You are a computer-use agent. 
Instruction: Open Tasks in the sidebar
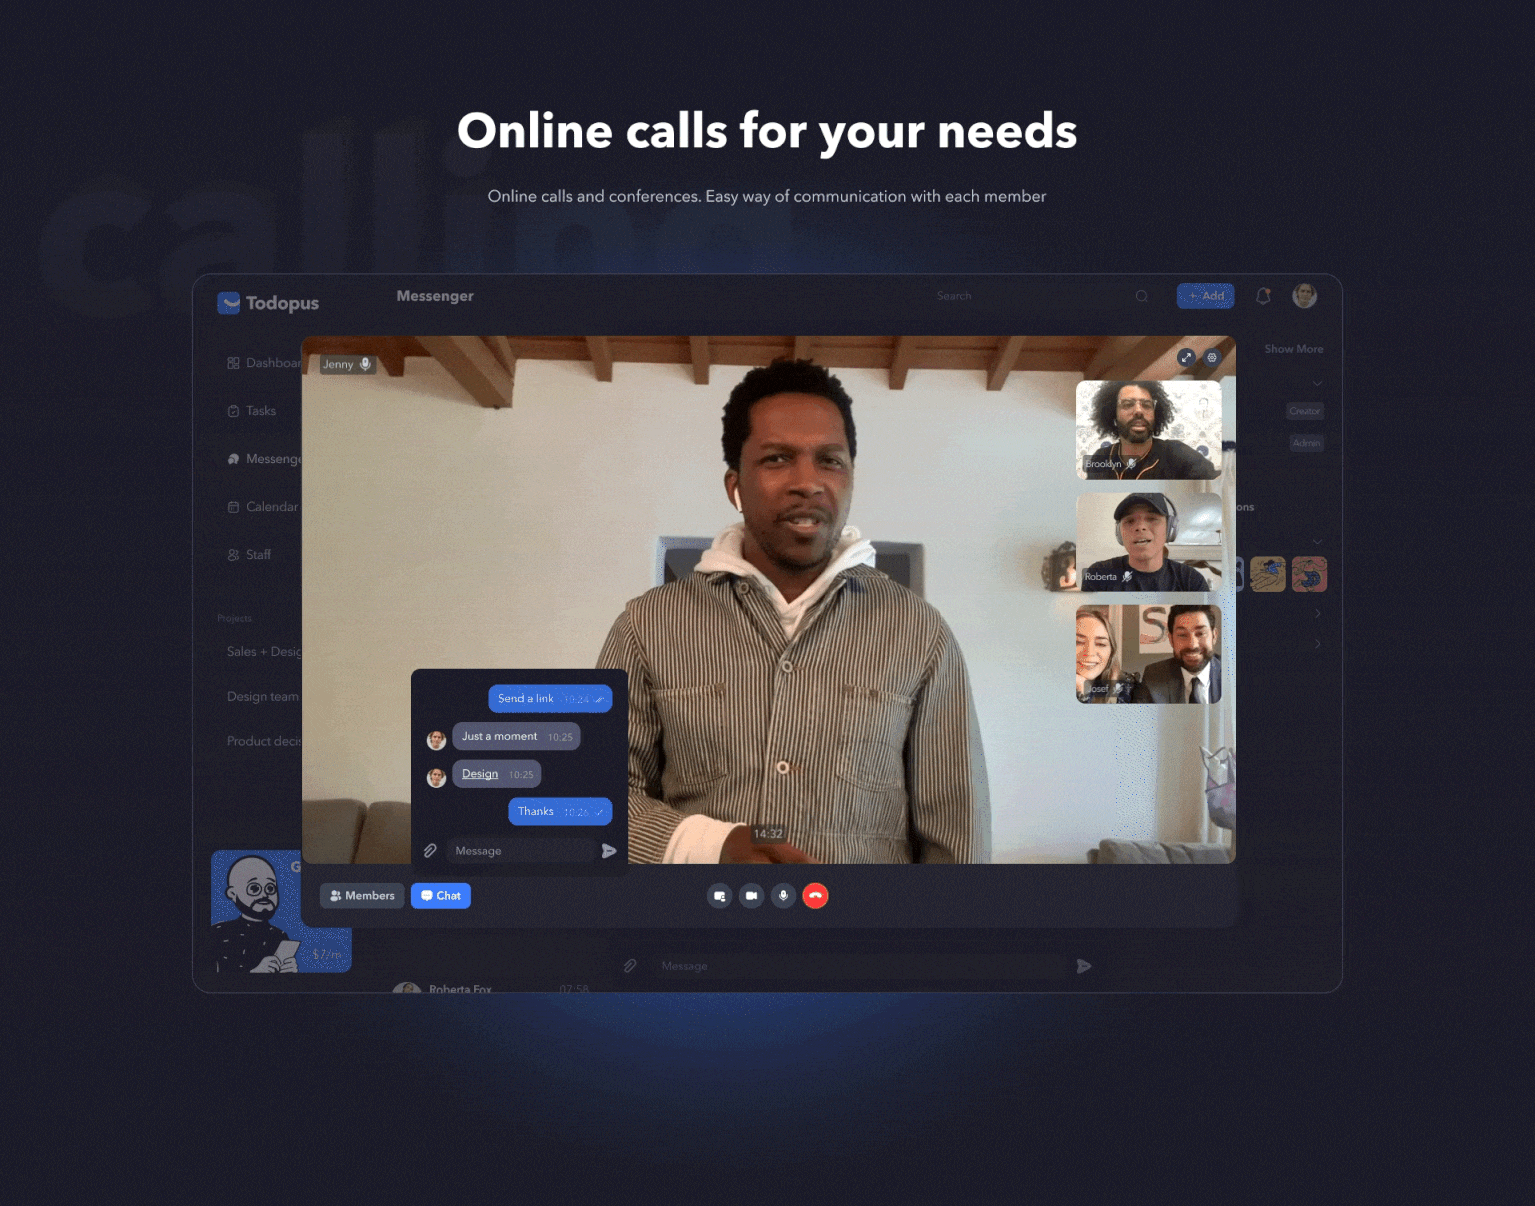[x=251, y=411]
